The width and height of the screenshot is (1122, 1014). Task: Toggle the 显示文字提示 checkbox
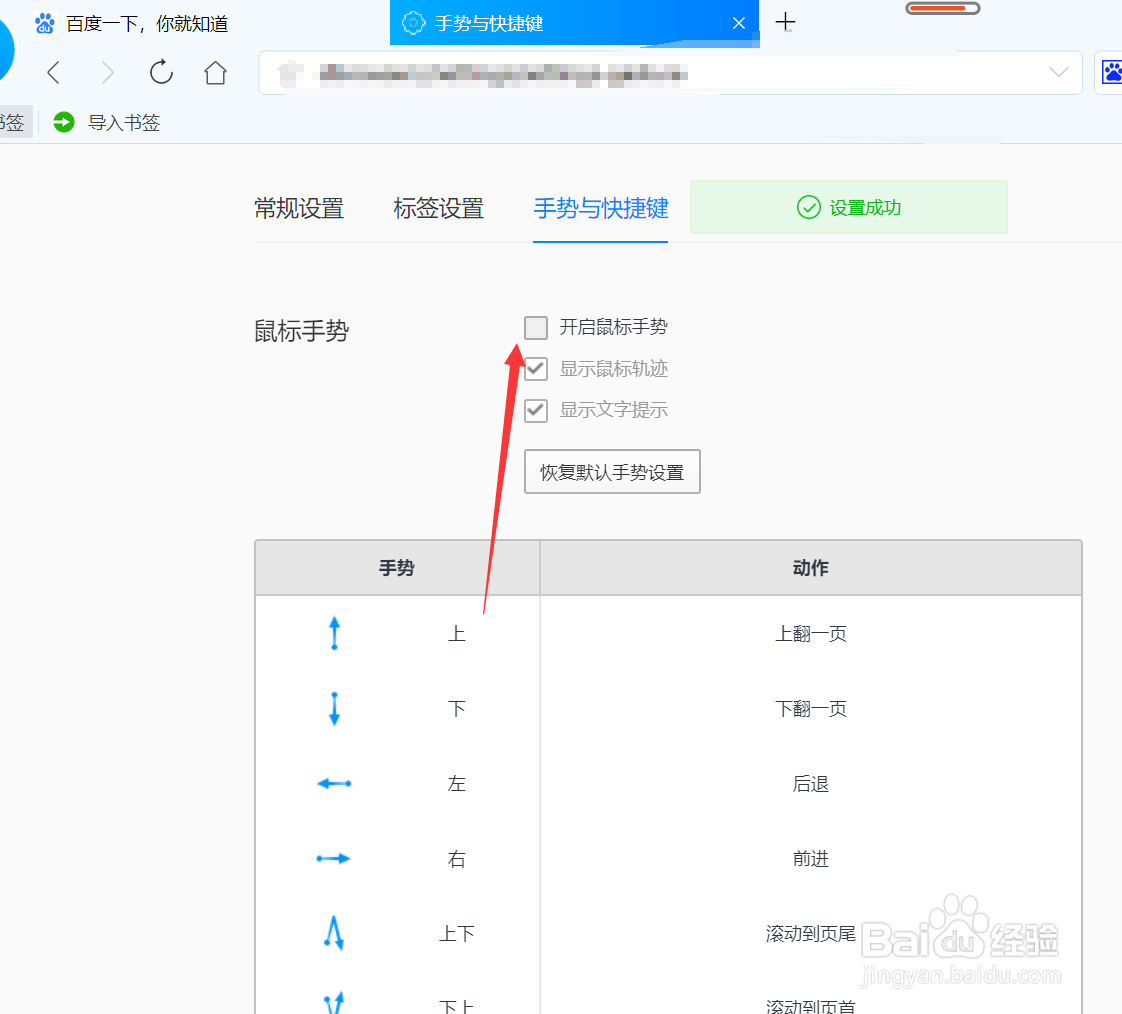[x=536, y=410]
